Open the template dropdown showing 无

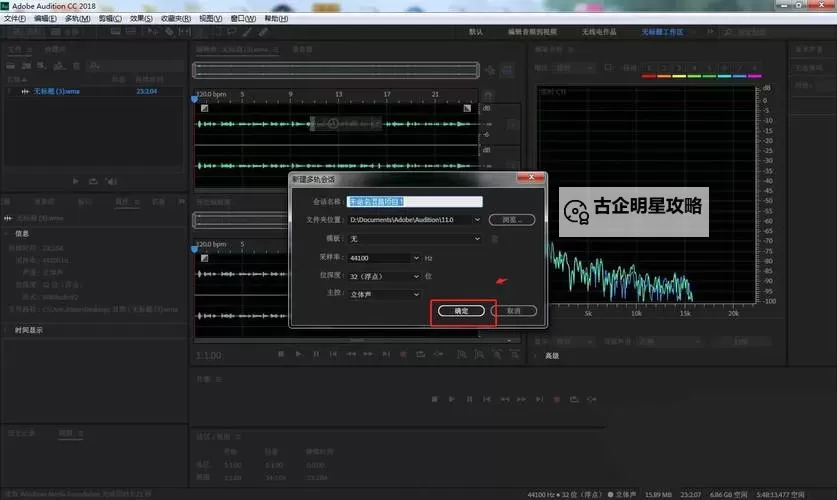click(x=415, y=239)
